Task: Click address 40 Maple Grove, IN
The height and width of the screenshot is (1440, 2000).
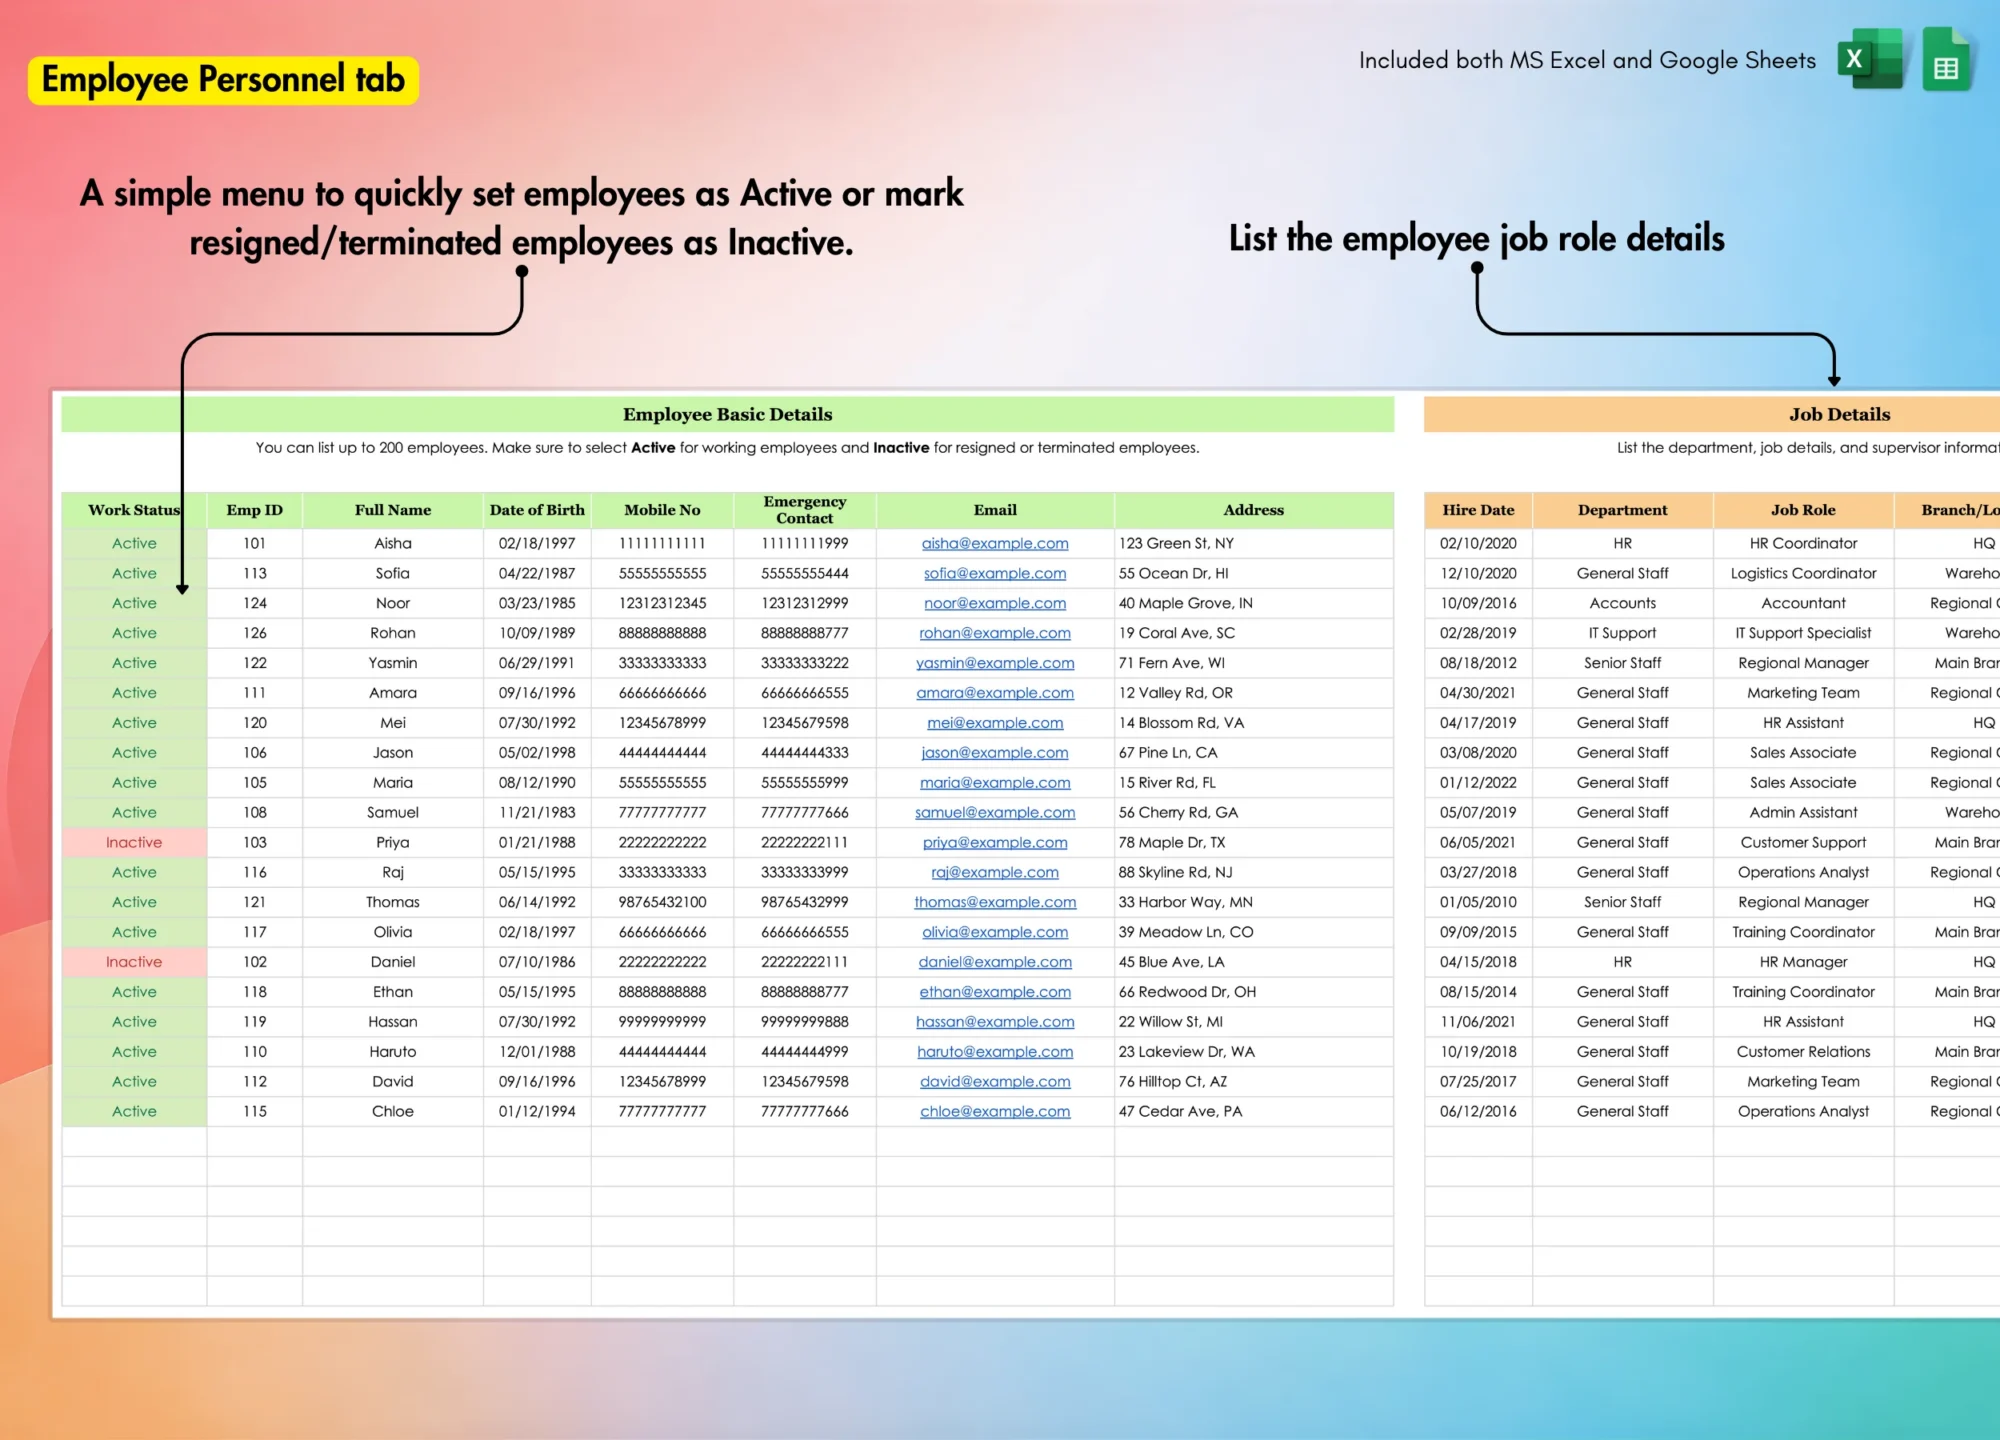Action: [1254, 603]
